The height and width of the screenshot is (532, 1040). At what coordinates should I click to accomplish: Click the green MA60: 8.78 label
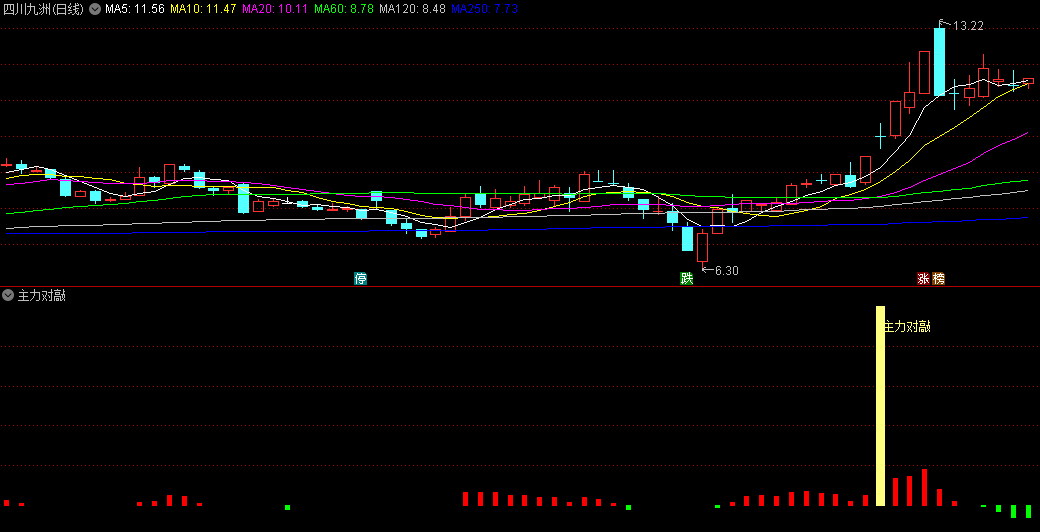[344, 9]
